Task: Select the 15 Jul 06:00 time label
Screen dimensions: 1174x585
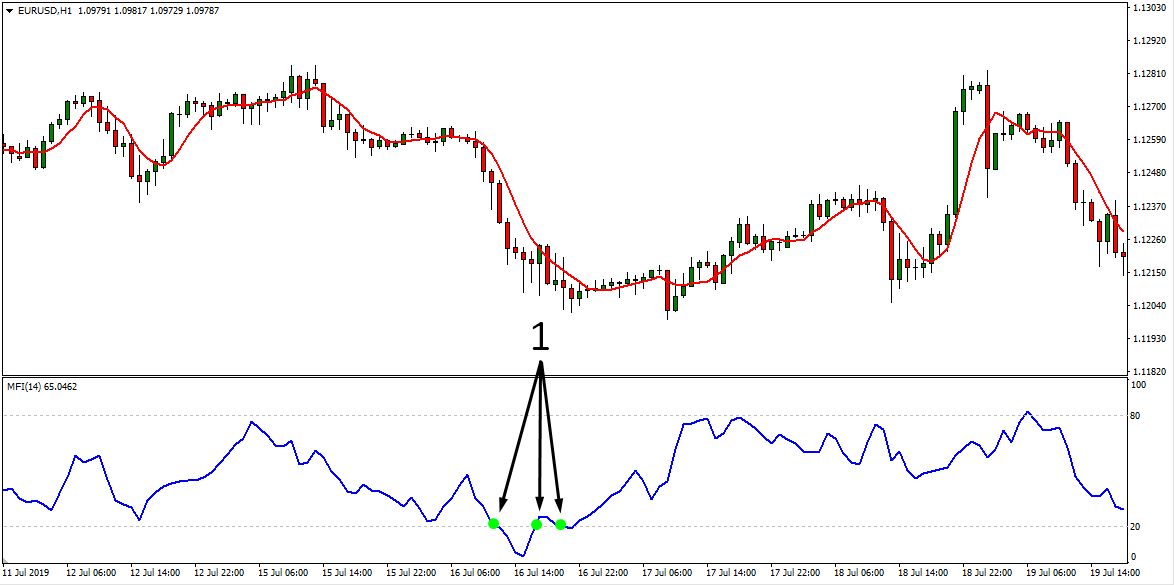Action: pyautogui.click(x=284, y=573)
